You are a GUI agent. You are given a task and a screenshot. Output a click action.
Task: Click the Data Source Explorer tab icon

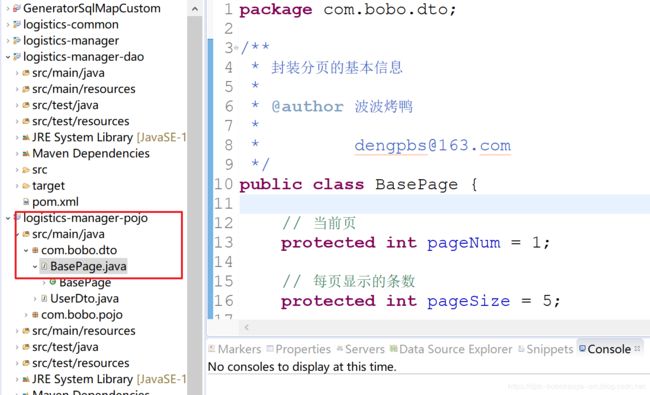(x=393, y=349)
